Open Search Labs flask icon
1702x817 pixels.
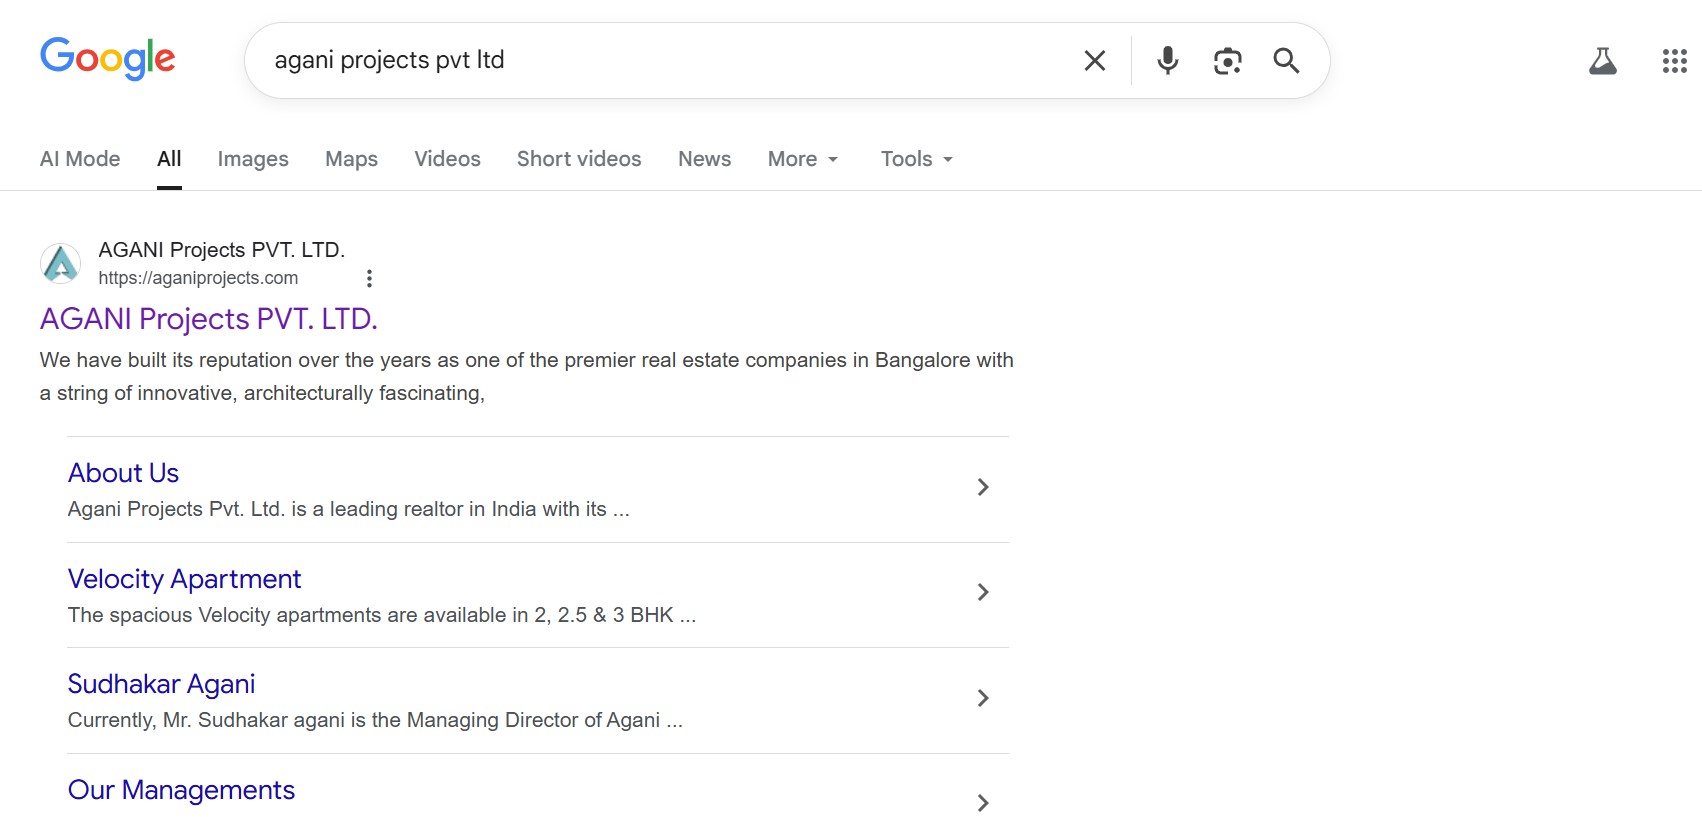point(1602,61)
